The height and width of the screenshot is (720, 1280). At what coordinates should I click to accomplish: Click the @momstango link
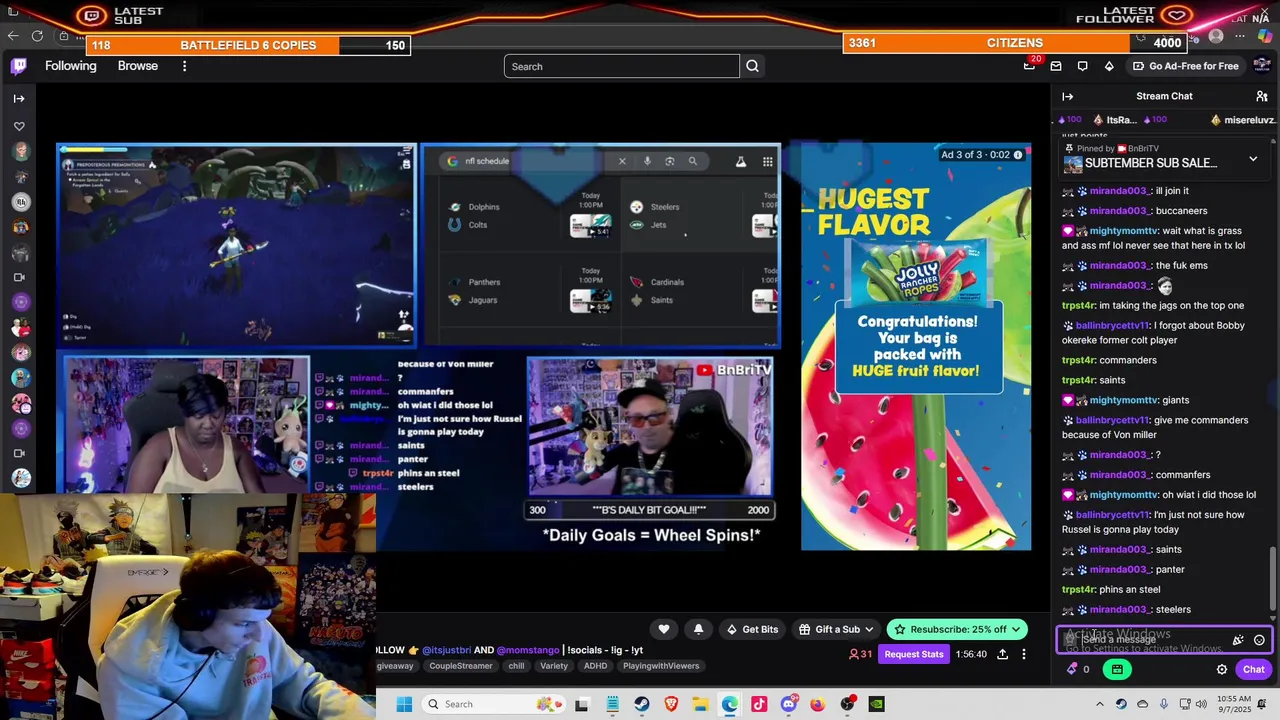[527, 650]
